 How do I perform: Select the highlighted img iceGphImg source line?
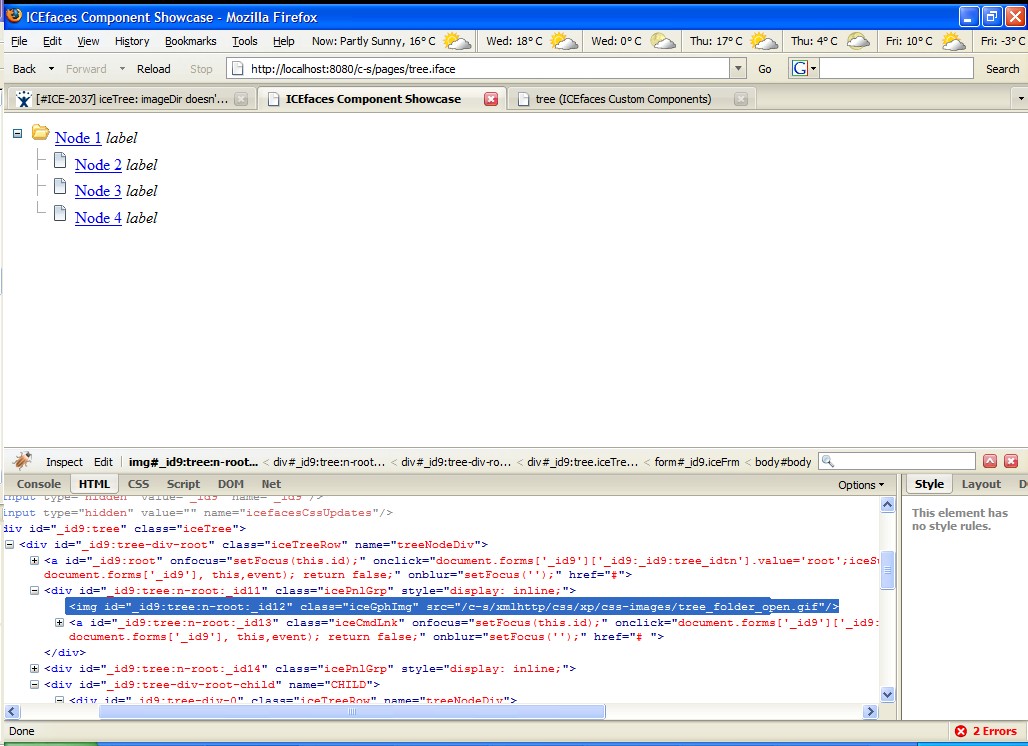[x=452, y=606]
